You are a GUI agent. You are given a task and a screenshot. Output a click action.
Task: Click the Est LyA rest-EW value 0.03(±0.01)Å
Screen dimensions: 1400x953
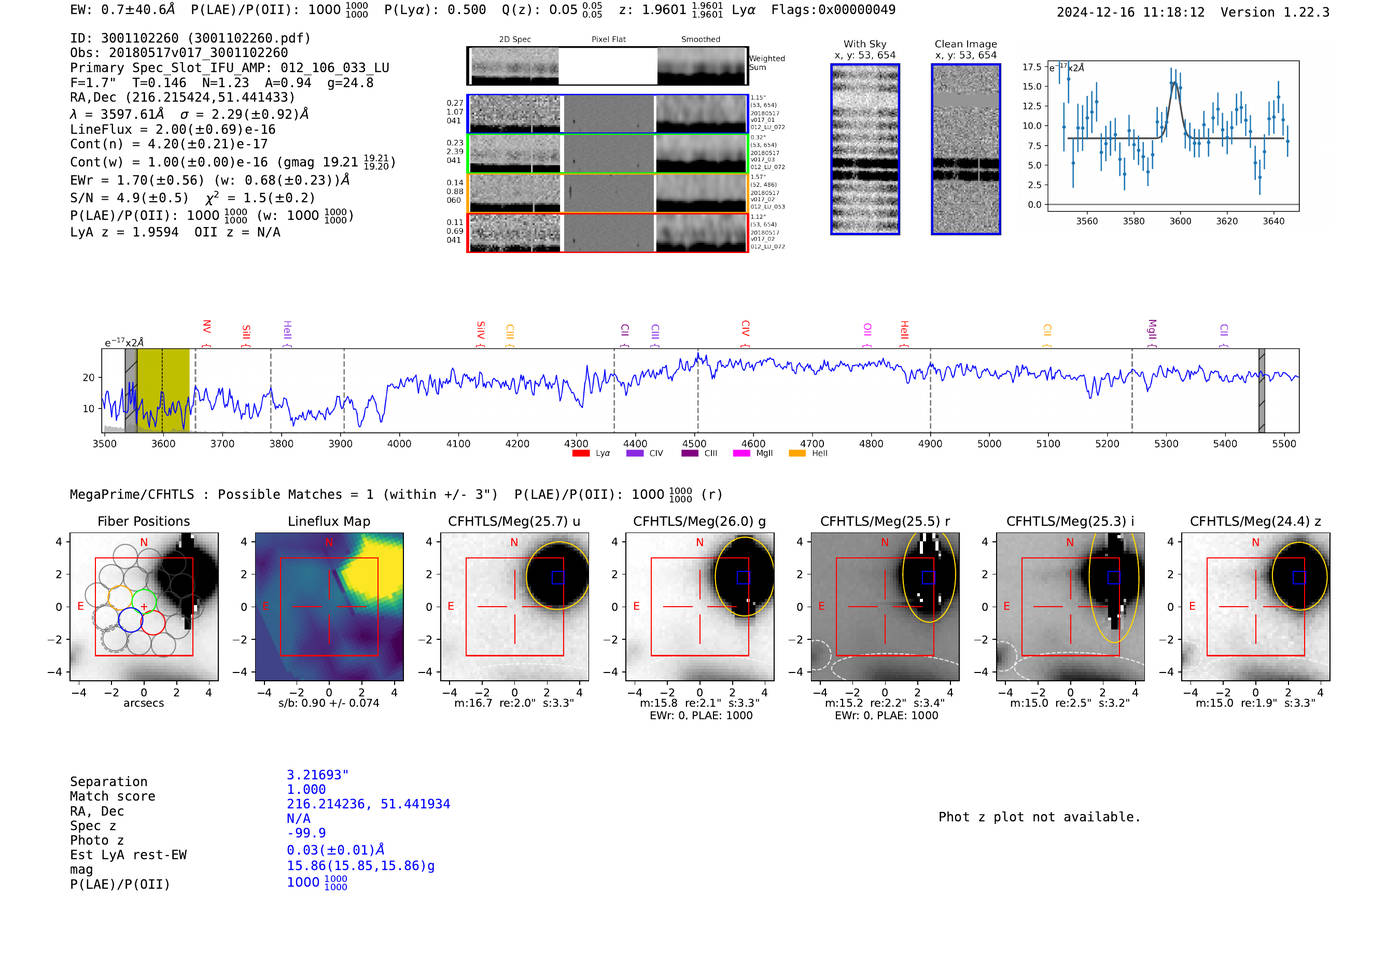coord(335,850)
